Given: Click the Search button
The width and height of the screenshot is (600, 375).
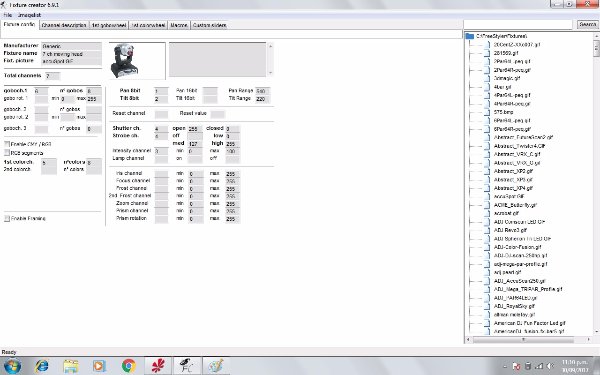Looking at the screenshot, I should (587, 24).
